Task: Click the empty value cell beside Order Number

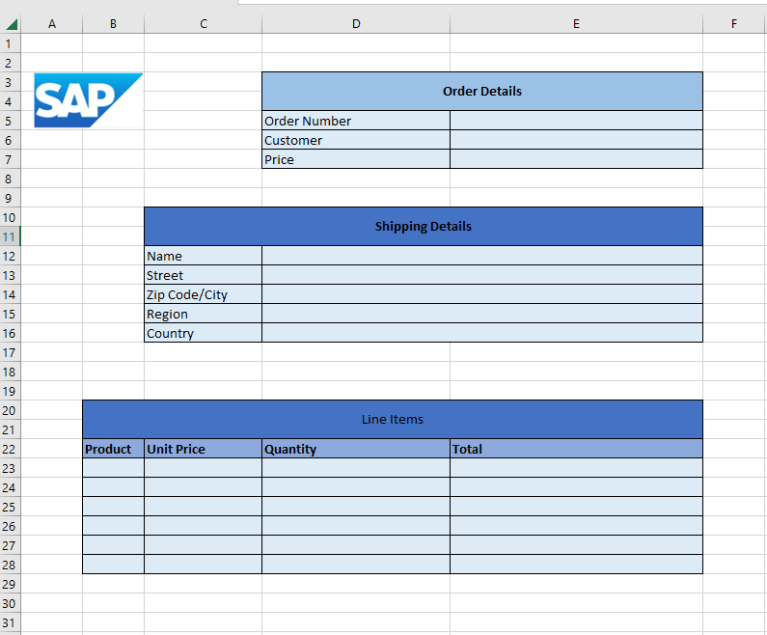Action: coord(575,121)
